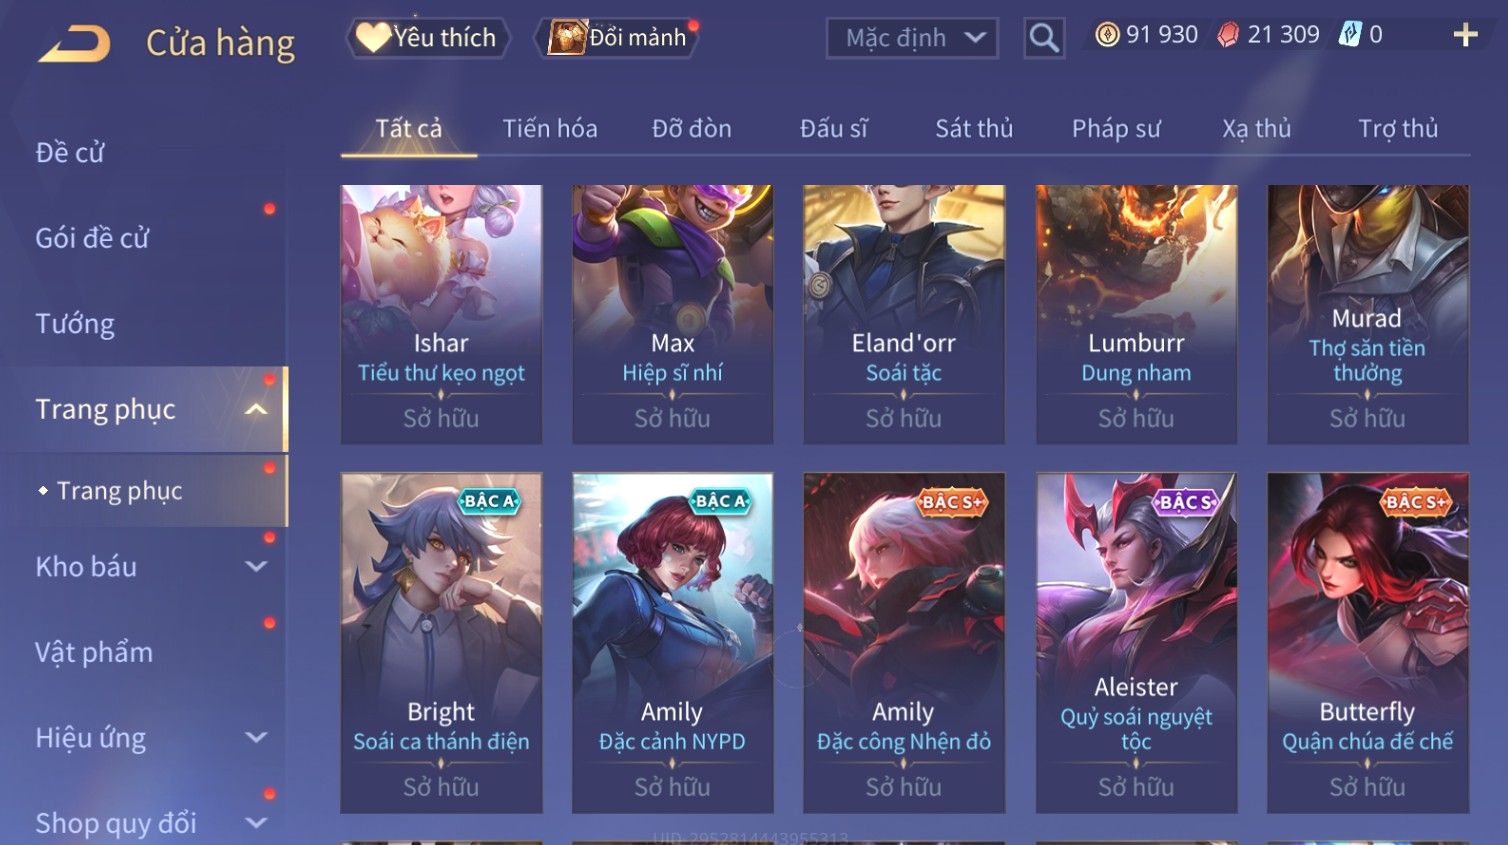Switch to the Sát thủ tab

(x=974, y=128)
